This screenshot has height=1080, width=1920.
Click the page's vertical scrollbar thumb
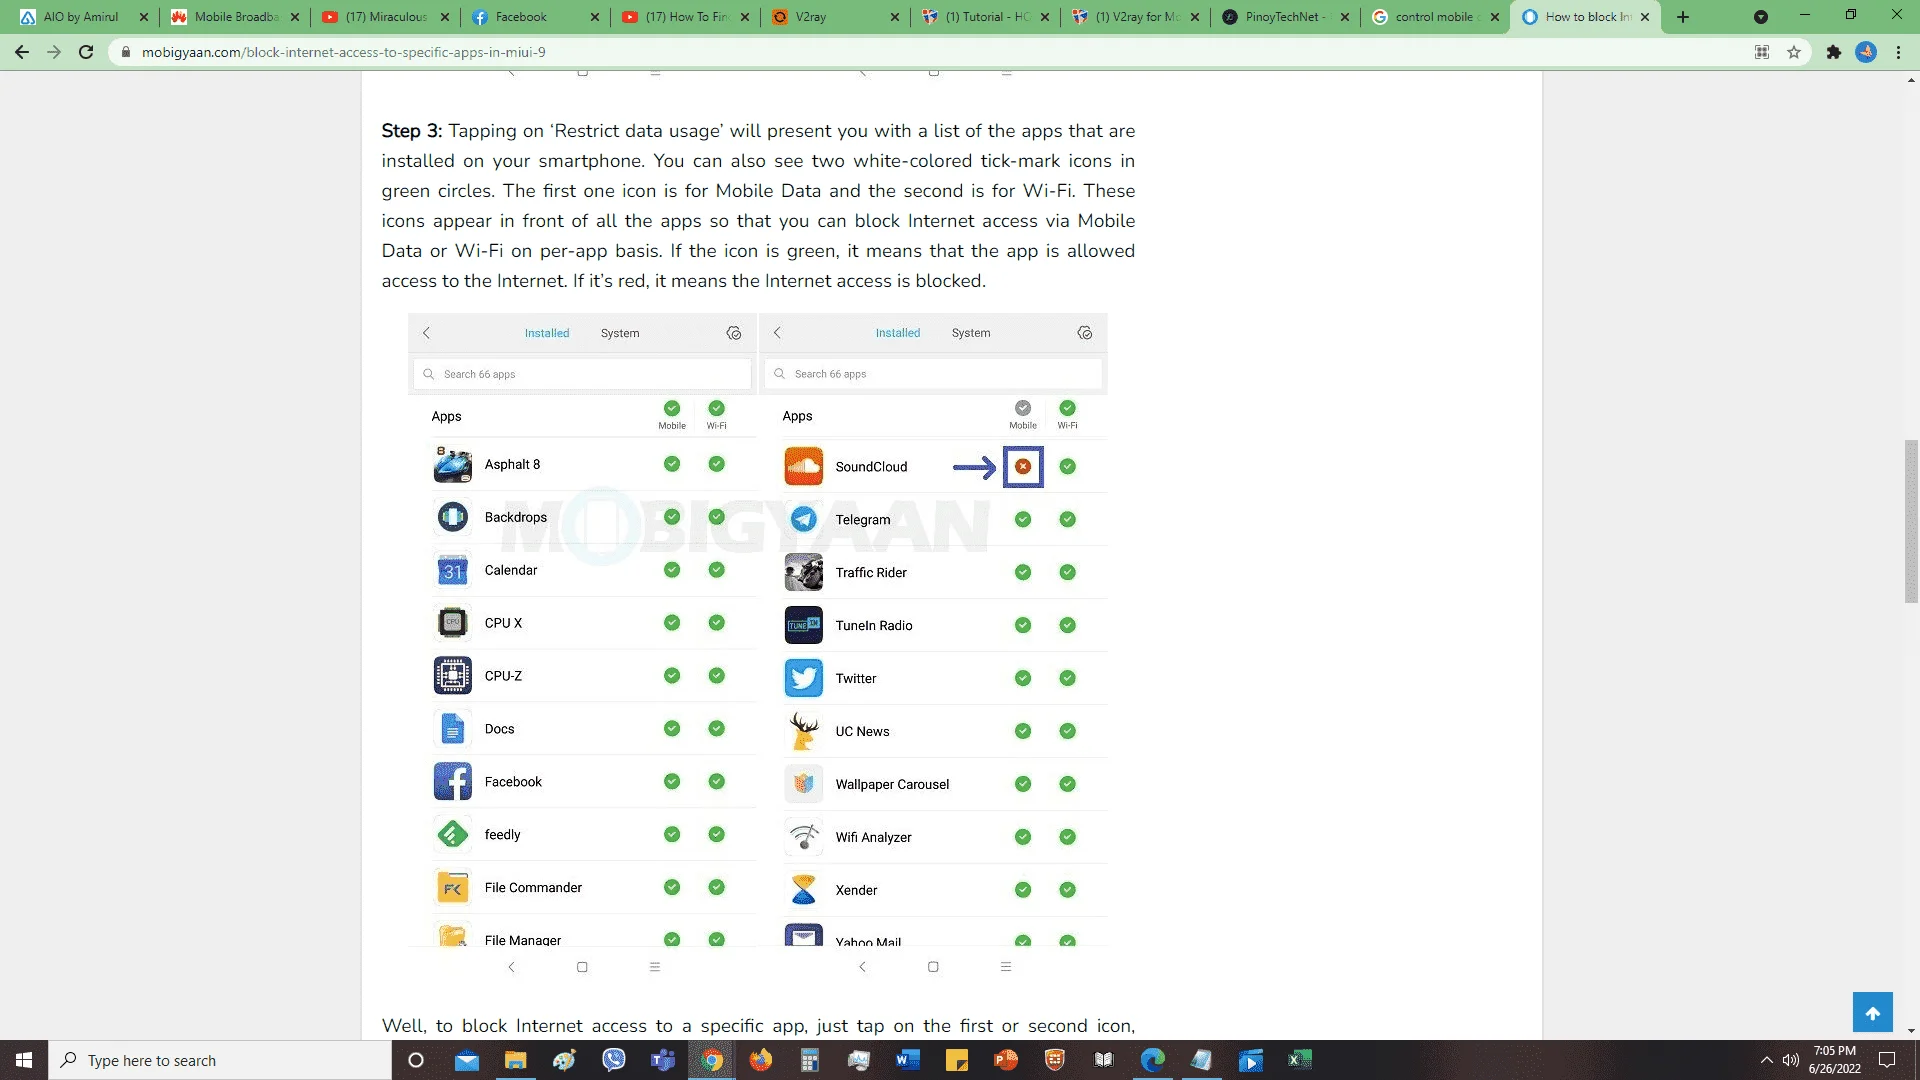(1911, 521)
